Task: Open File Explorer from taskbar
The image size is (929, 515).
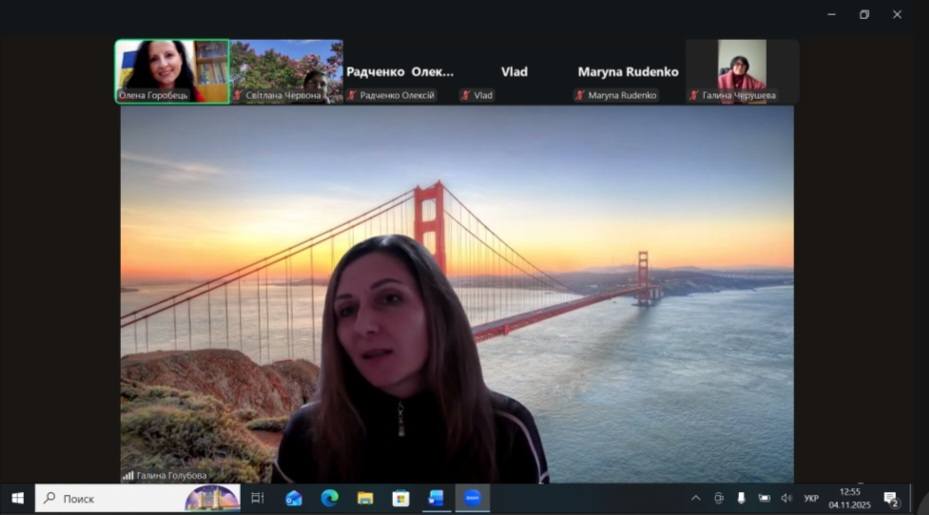Action: tap(365, 498)
